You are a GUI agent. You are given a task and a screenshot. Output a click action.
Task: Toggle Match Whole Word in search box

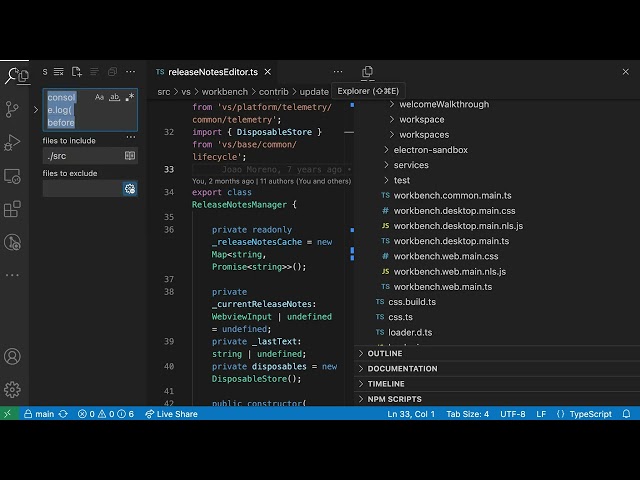[115, 97]
